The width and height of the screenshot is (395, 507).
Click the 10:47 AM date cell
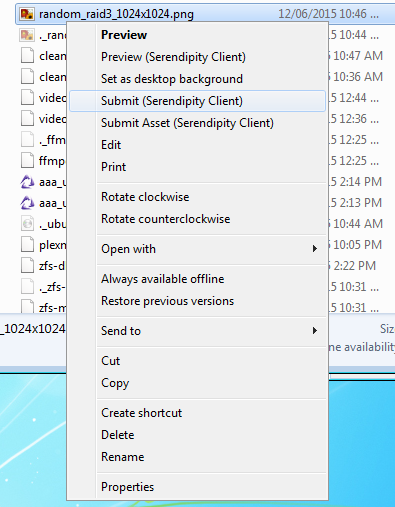(x=355, y=56)
